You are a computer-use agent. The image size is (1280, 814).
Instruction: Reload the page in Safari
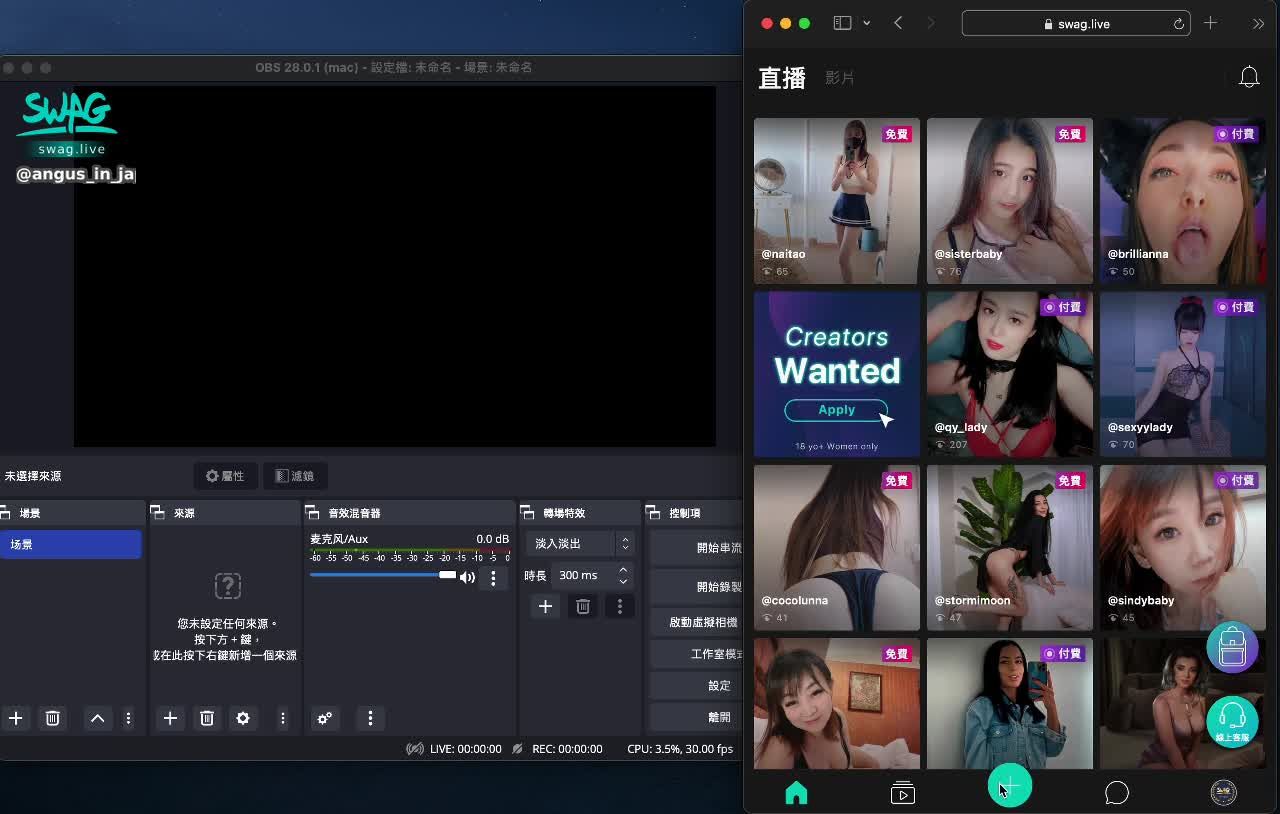tap(1179, 24)
